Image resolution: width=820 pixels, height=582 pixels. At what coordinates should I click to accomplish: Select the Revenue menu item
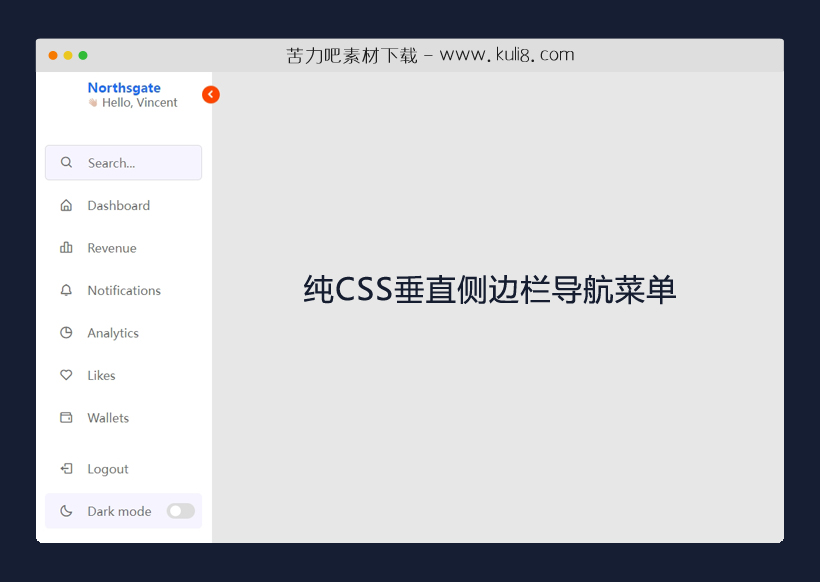(111, 248)
